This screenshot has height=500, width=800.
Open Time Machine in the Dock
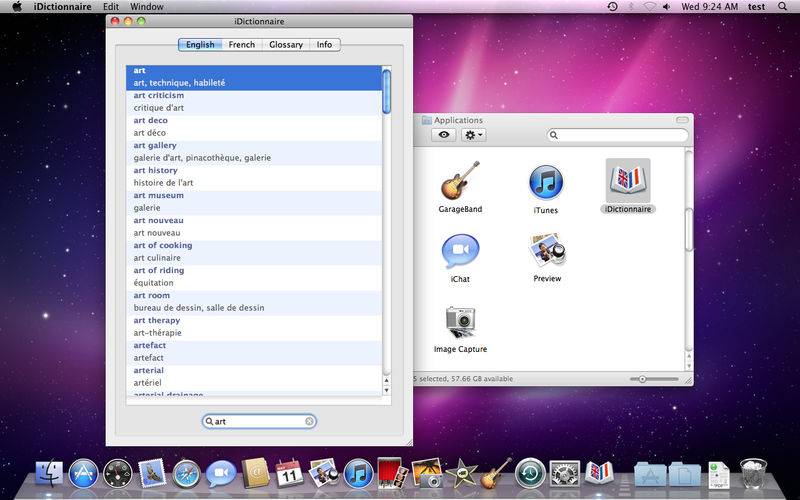click(x=530, y=473)
